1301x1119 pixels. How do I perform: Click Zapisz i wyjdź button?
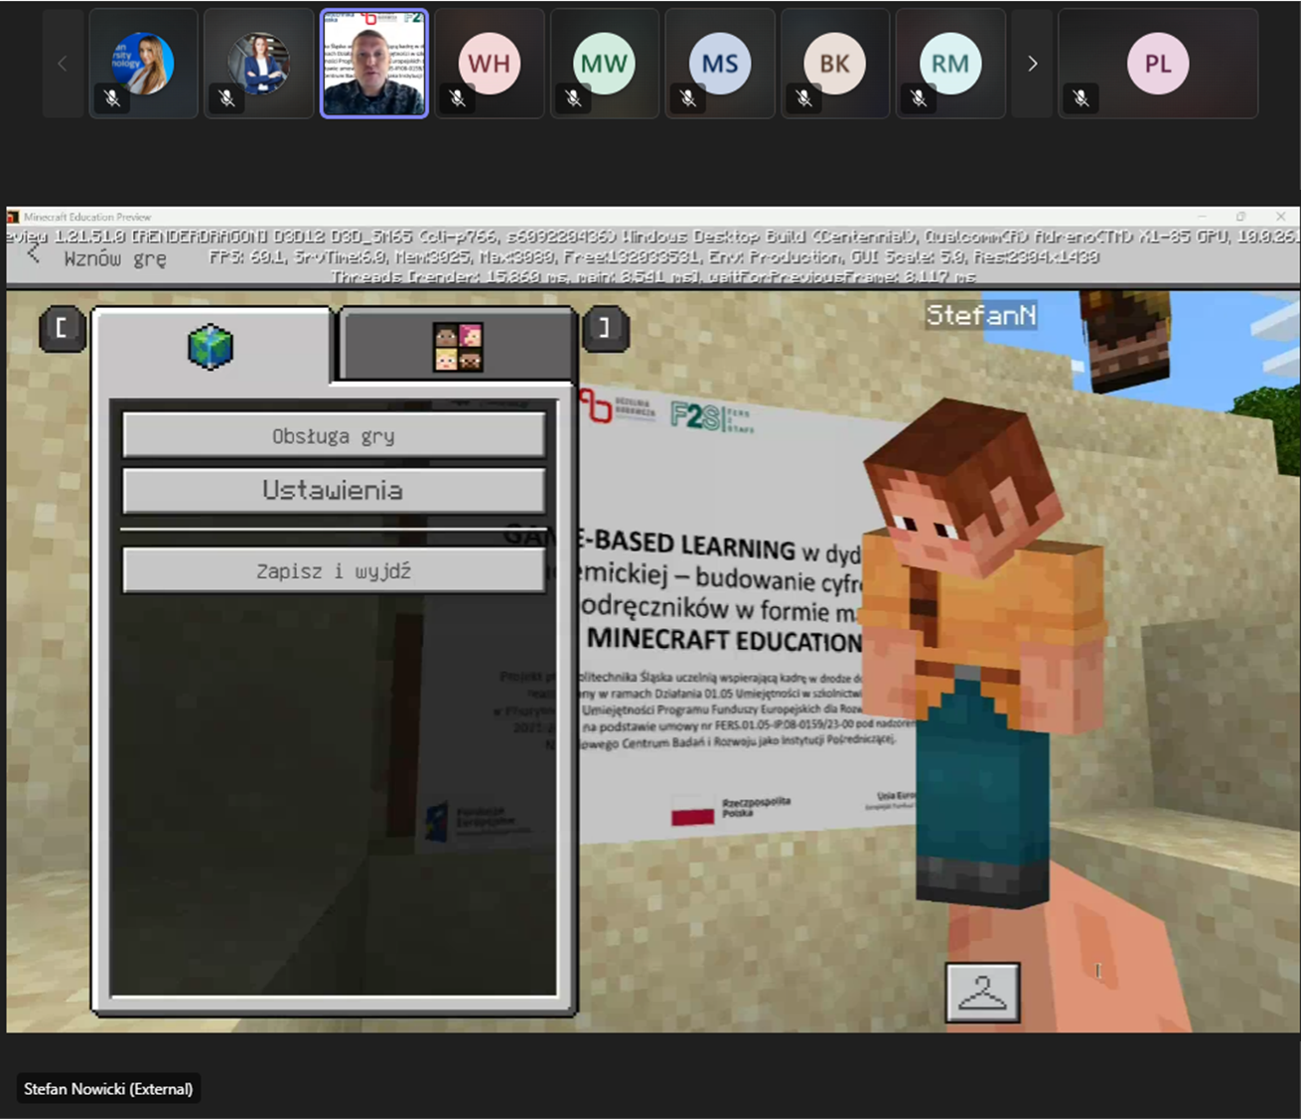334,571
